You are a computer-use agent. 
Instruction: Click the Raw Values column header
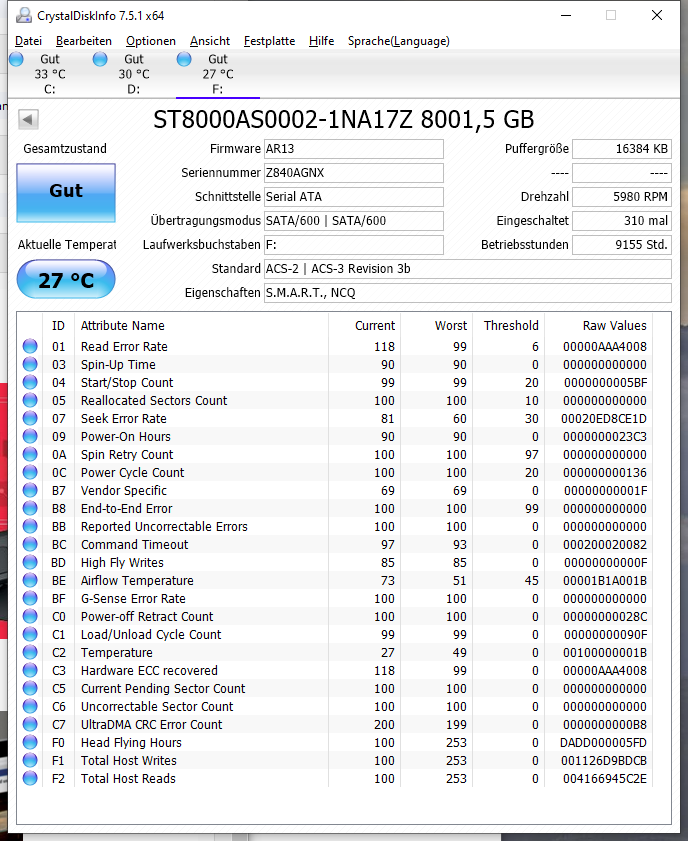point(615,326)
